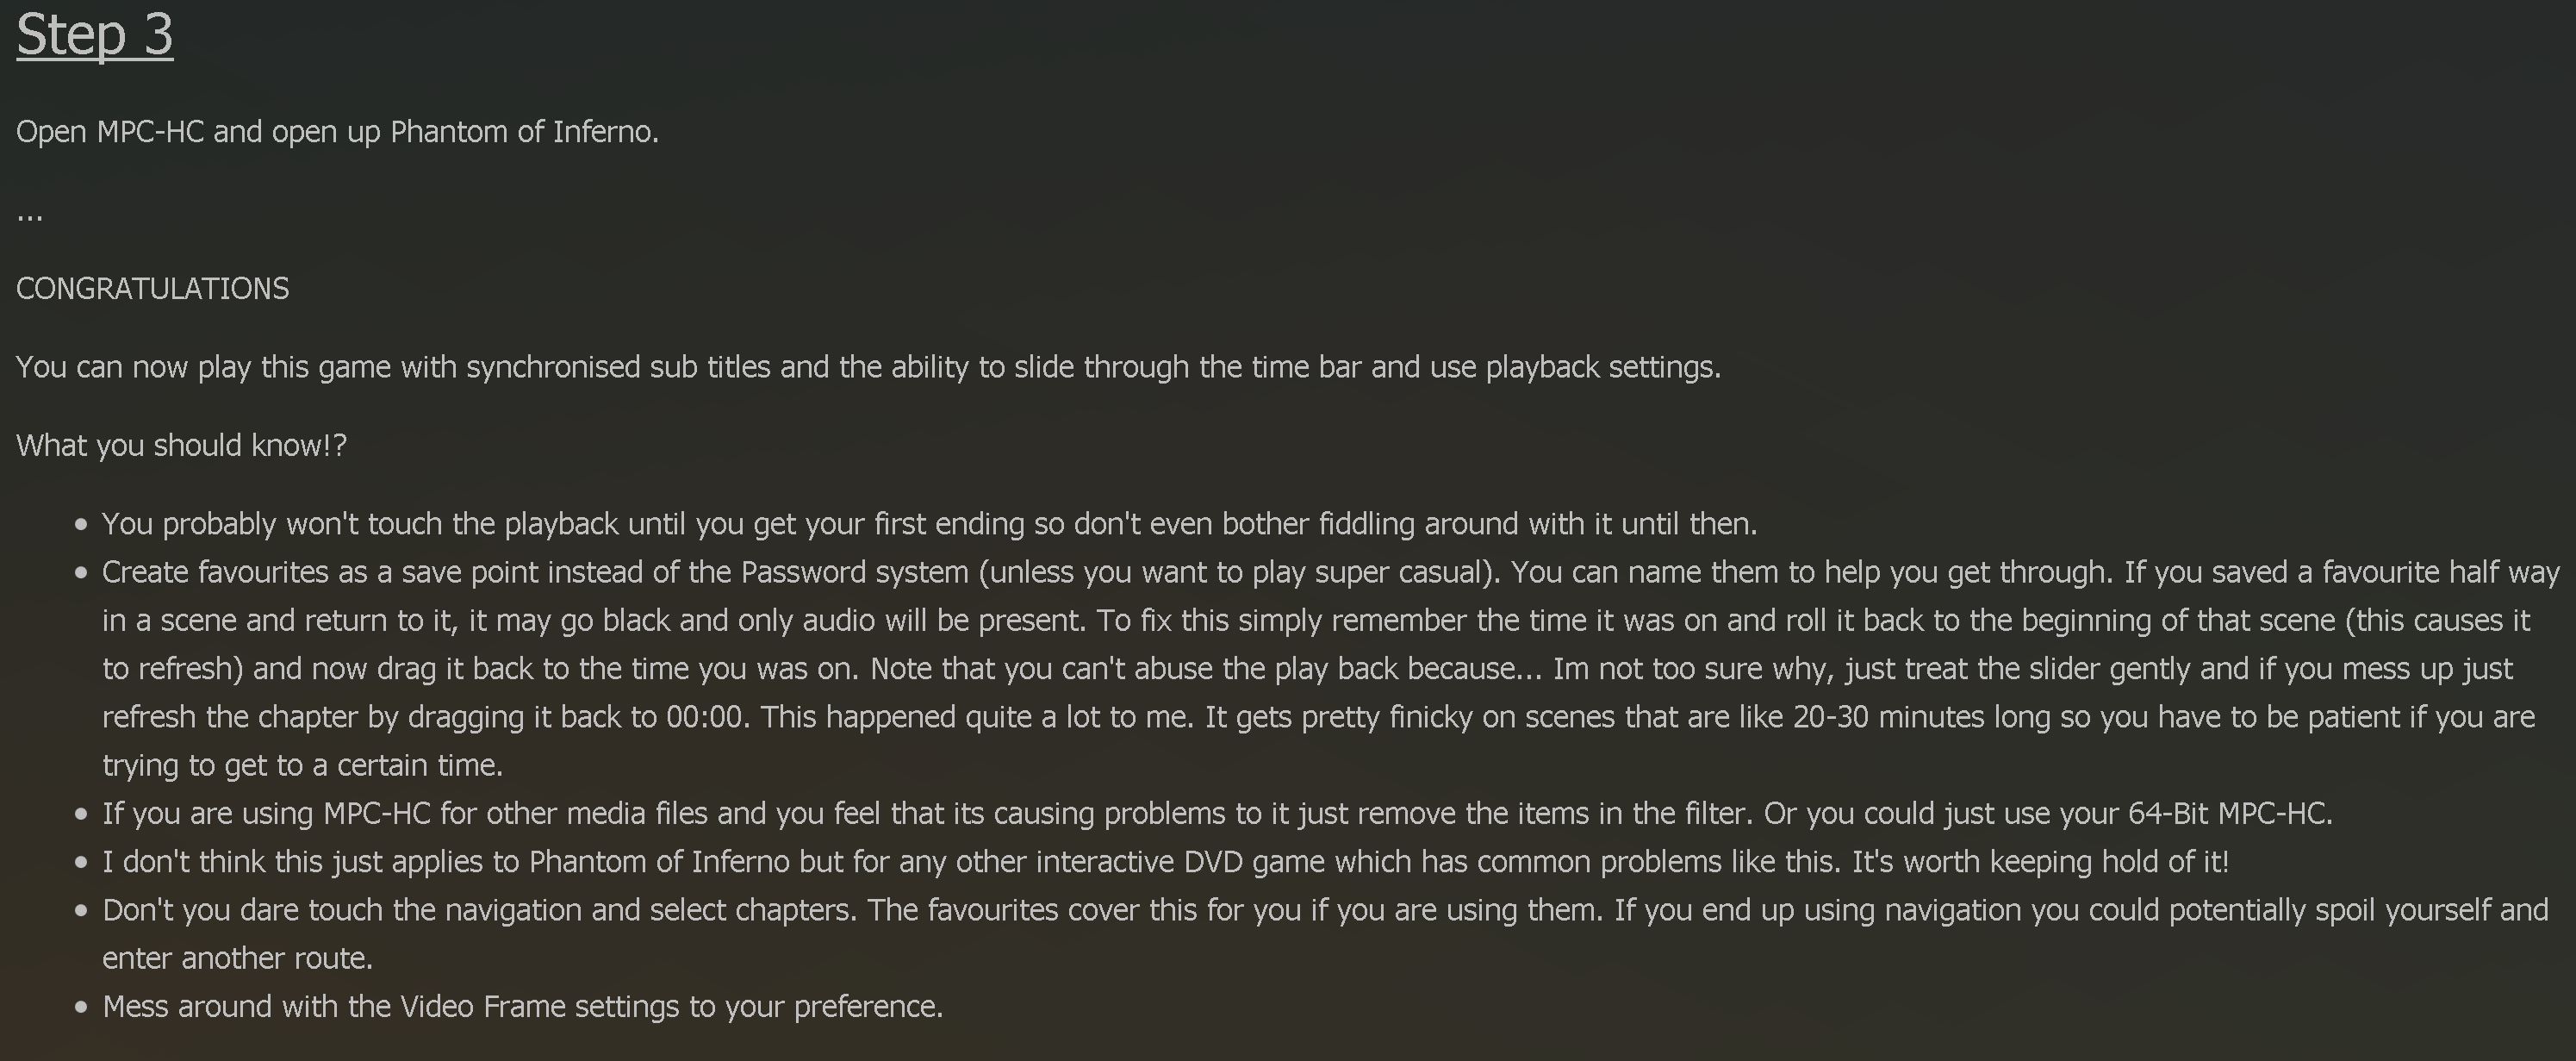2576x1061 pixels.
Task: Click the '64-Bit MPC-HC' text
Action: tap(2228, 813)
